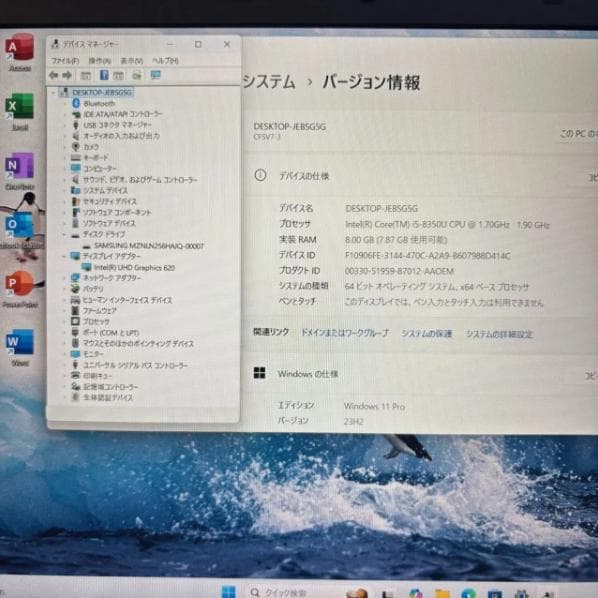Click the show/hide console tree toolbar icon
The height and width of the screenshot is (598, 598).
(x=86, y=76)
